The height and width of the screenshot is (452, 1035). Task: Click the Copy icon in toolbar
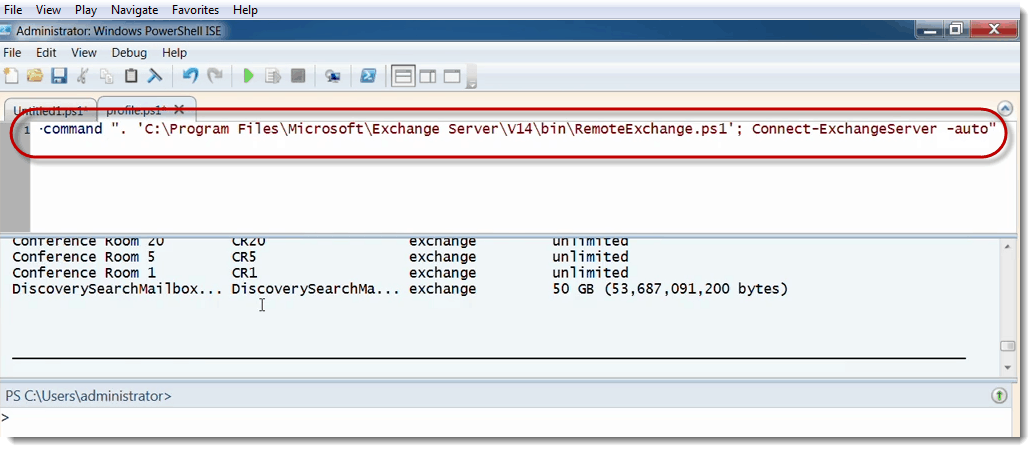pyautogui.click(x=107, y=77)
